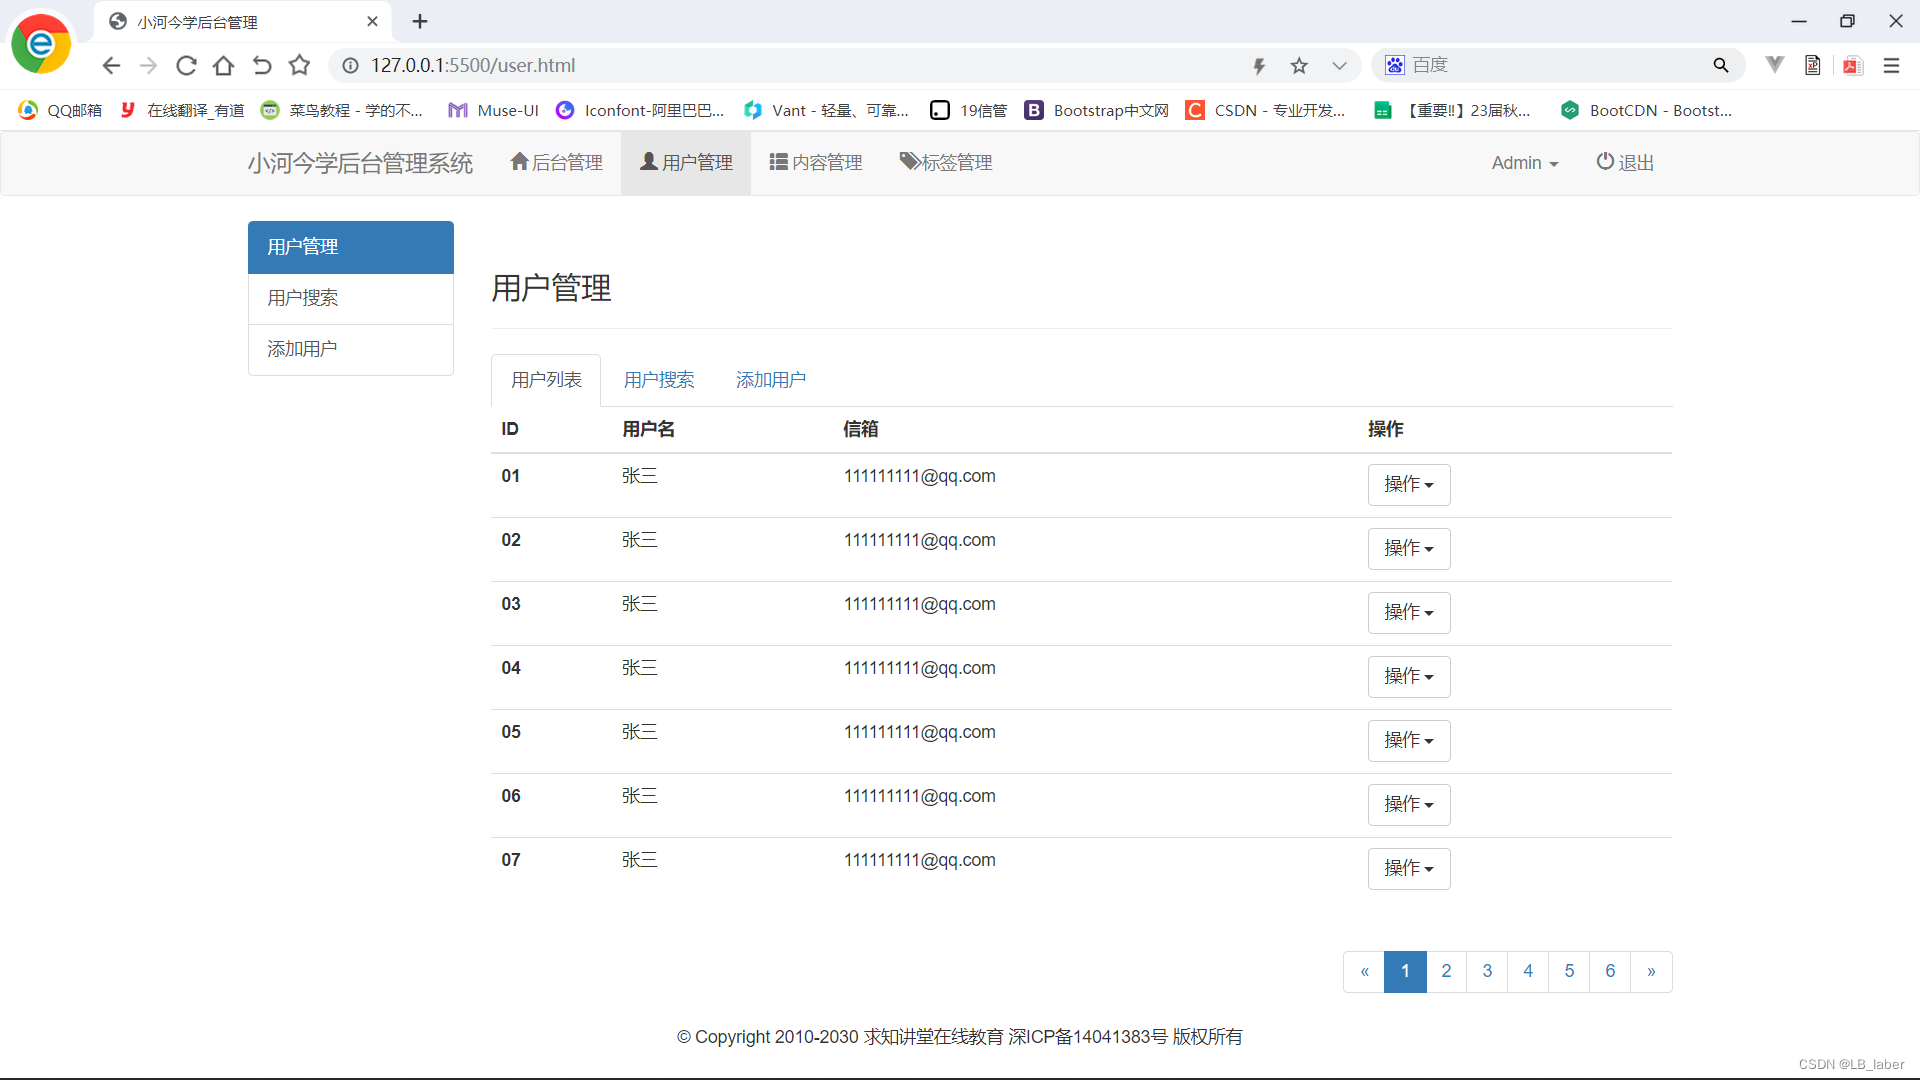Open the 在线翻译_有道 bookmark
This screenshot has height=1080, width=1920.
pyautogui.click(x=182, y=110)
